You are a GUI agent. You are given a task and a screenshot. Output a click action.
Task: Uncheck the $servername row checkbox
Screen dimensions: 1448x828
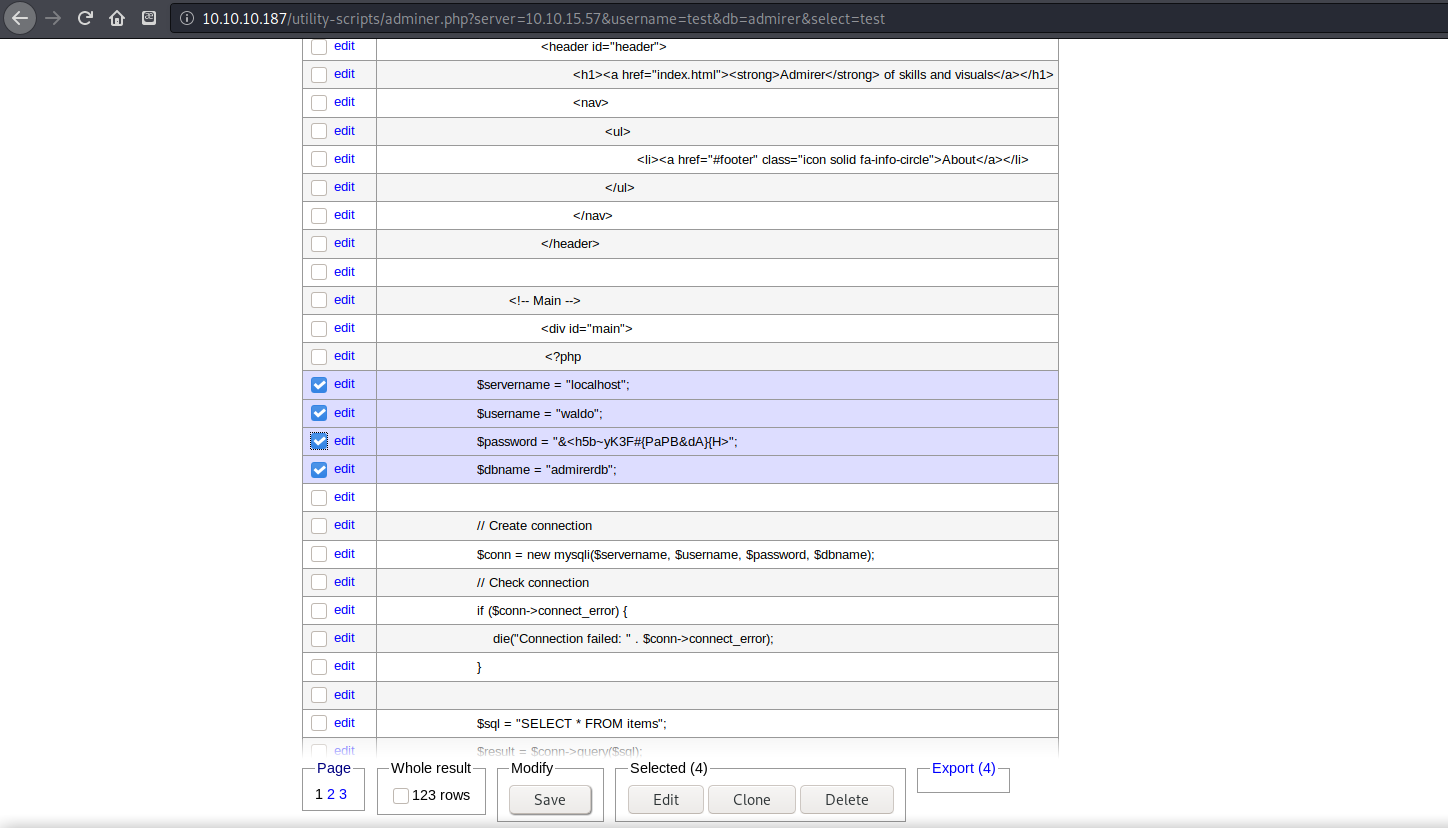point(319,385)
